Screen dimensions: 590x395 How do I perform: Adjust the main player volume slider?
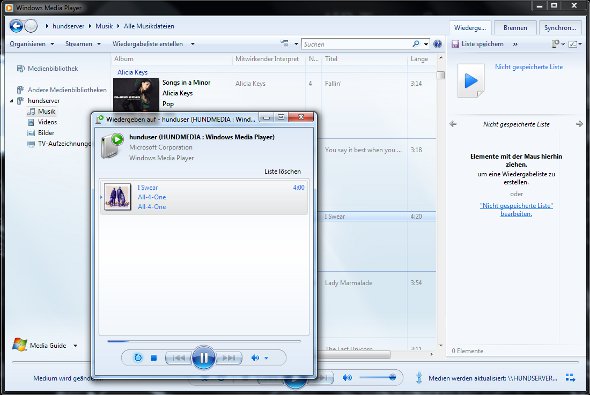378,377
